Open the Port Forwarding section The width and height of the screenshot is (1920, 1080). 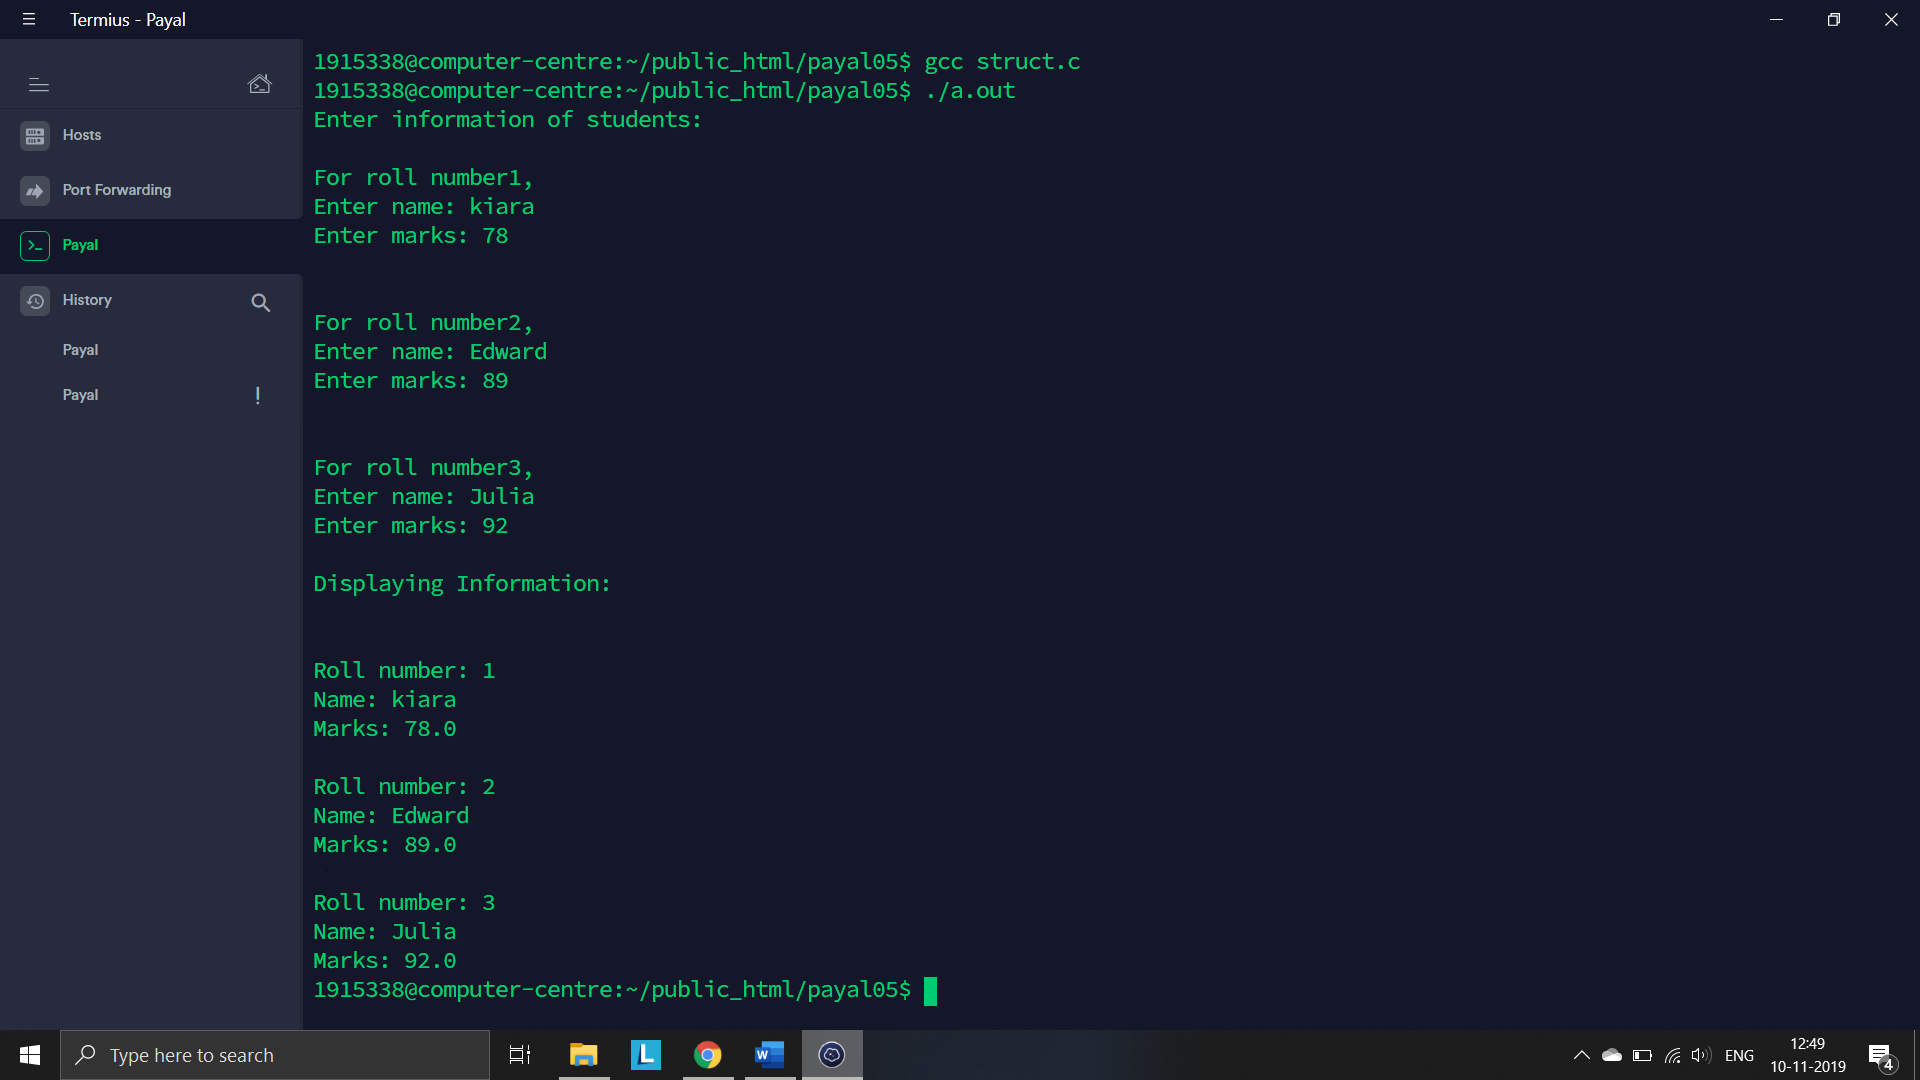click(x=116, y=190)
